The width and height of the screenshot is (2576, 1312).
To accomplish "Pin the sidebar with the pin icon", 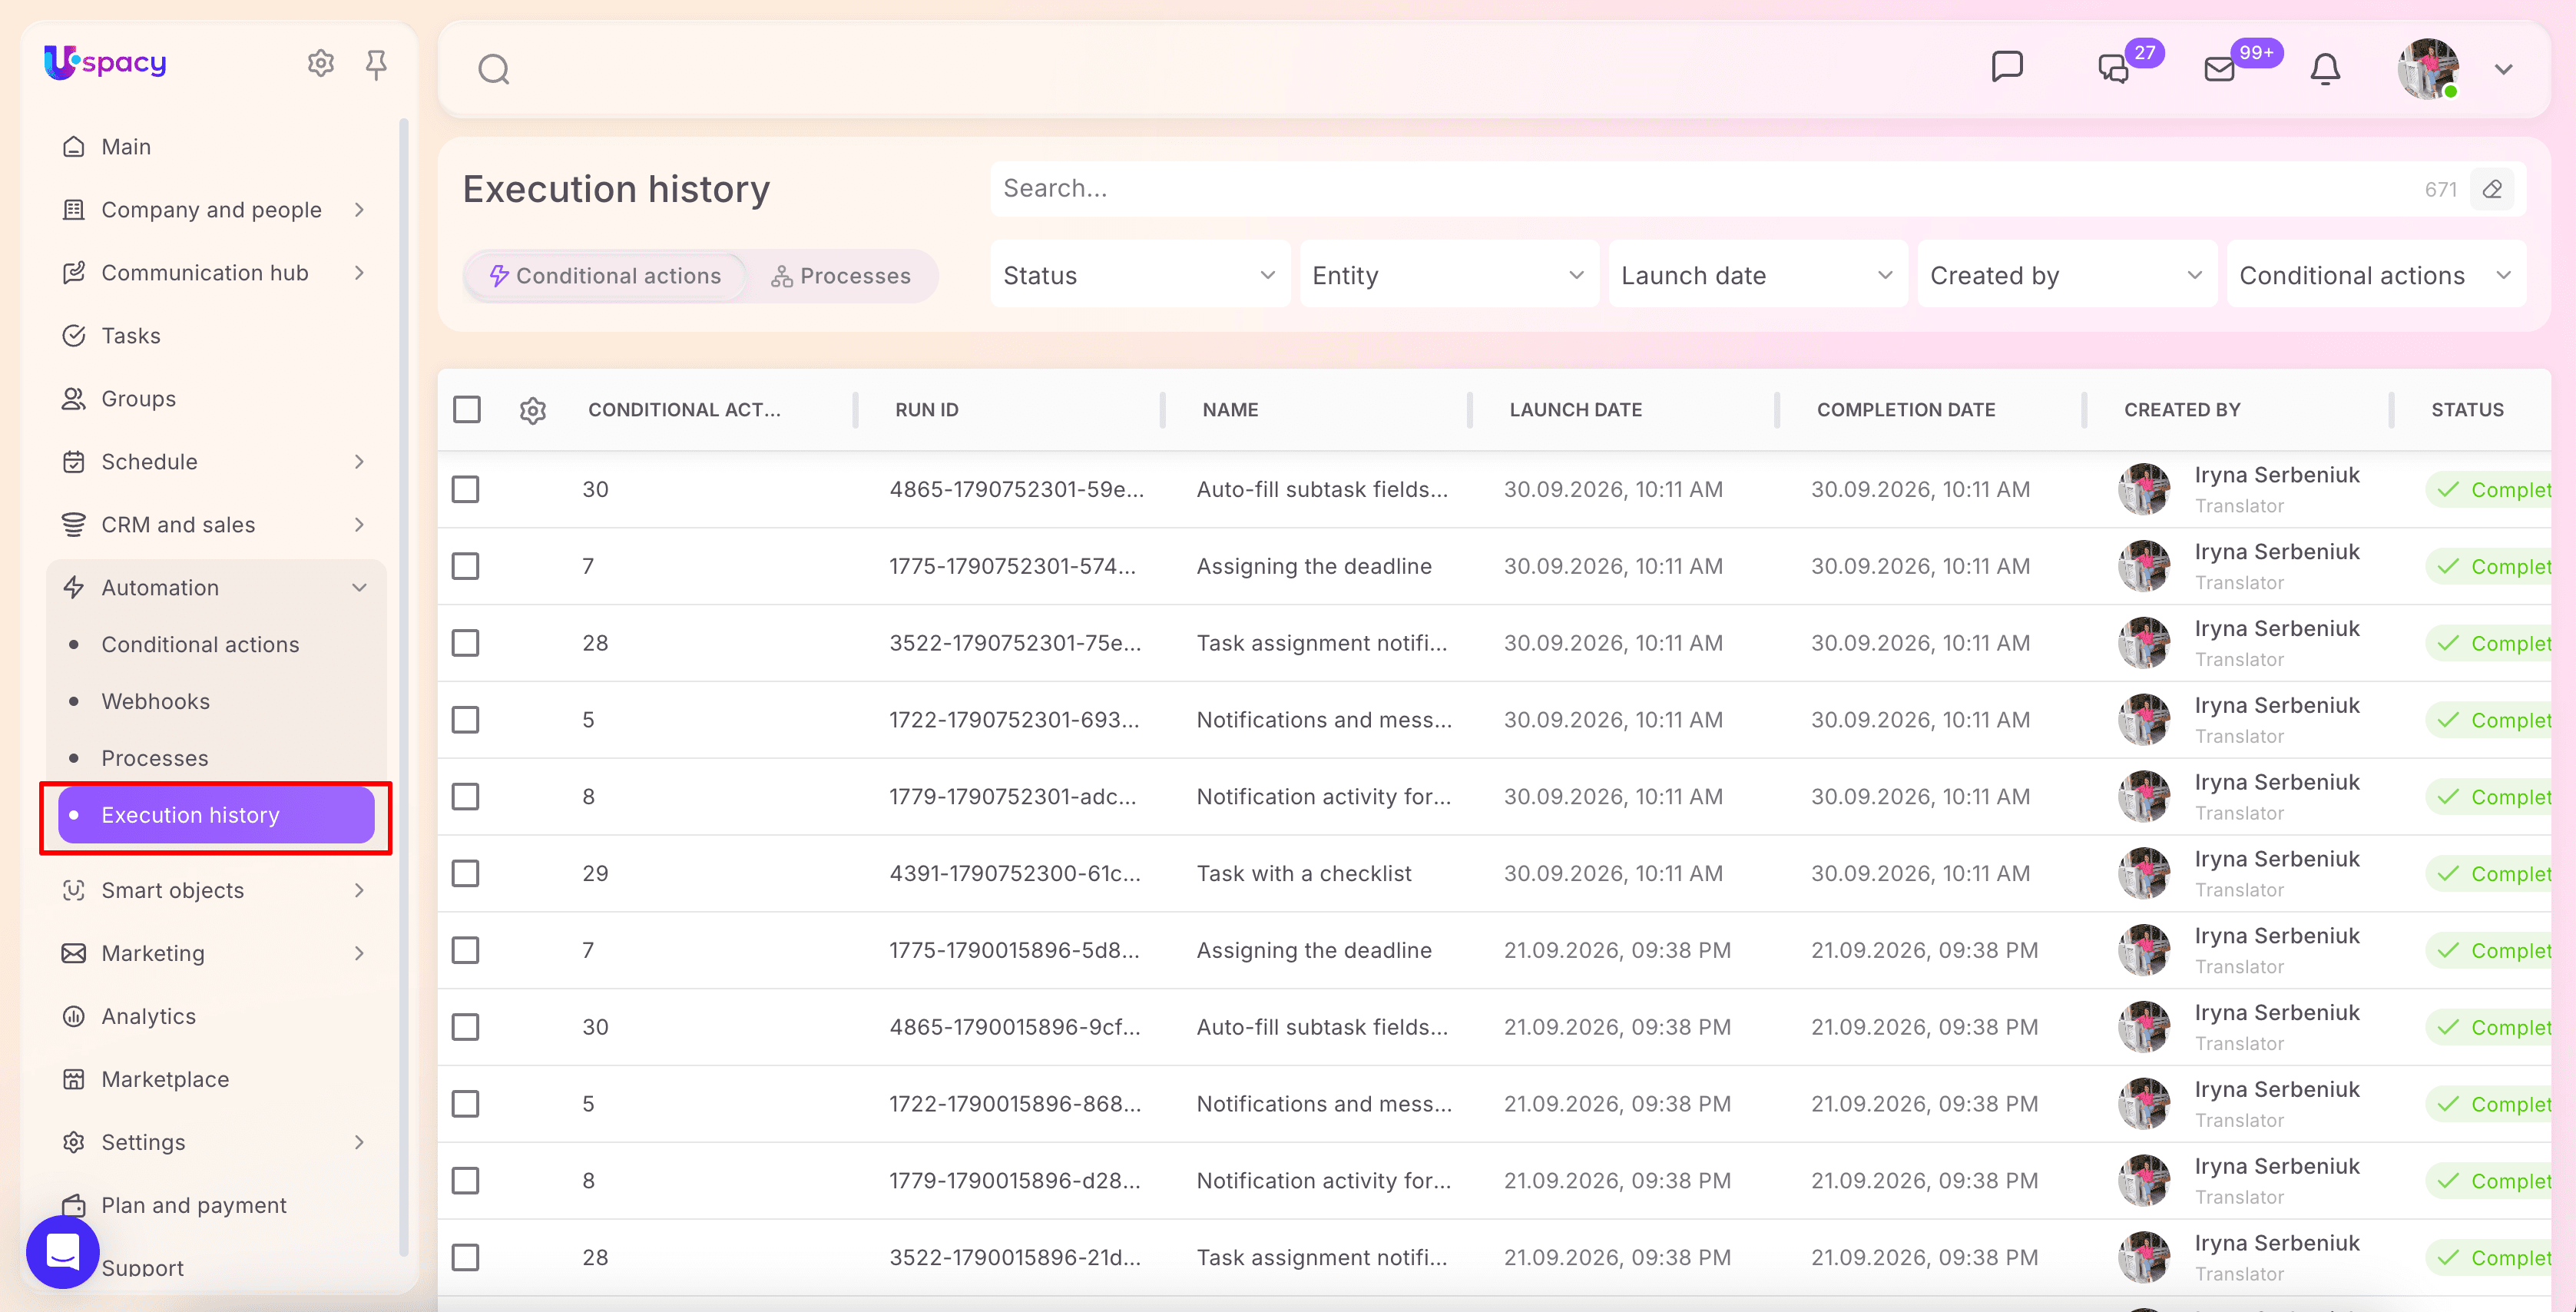I will [x=376, y=64].
